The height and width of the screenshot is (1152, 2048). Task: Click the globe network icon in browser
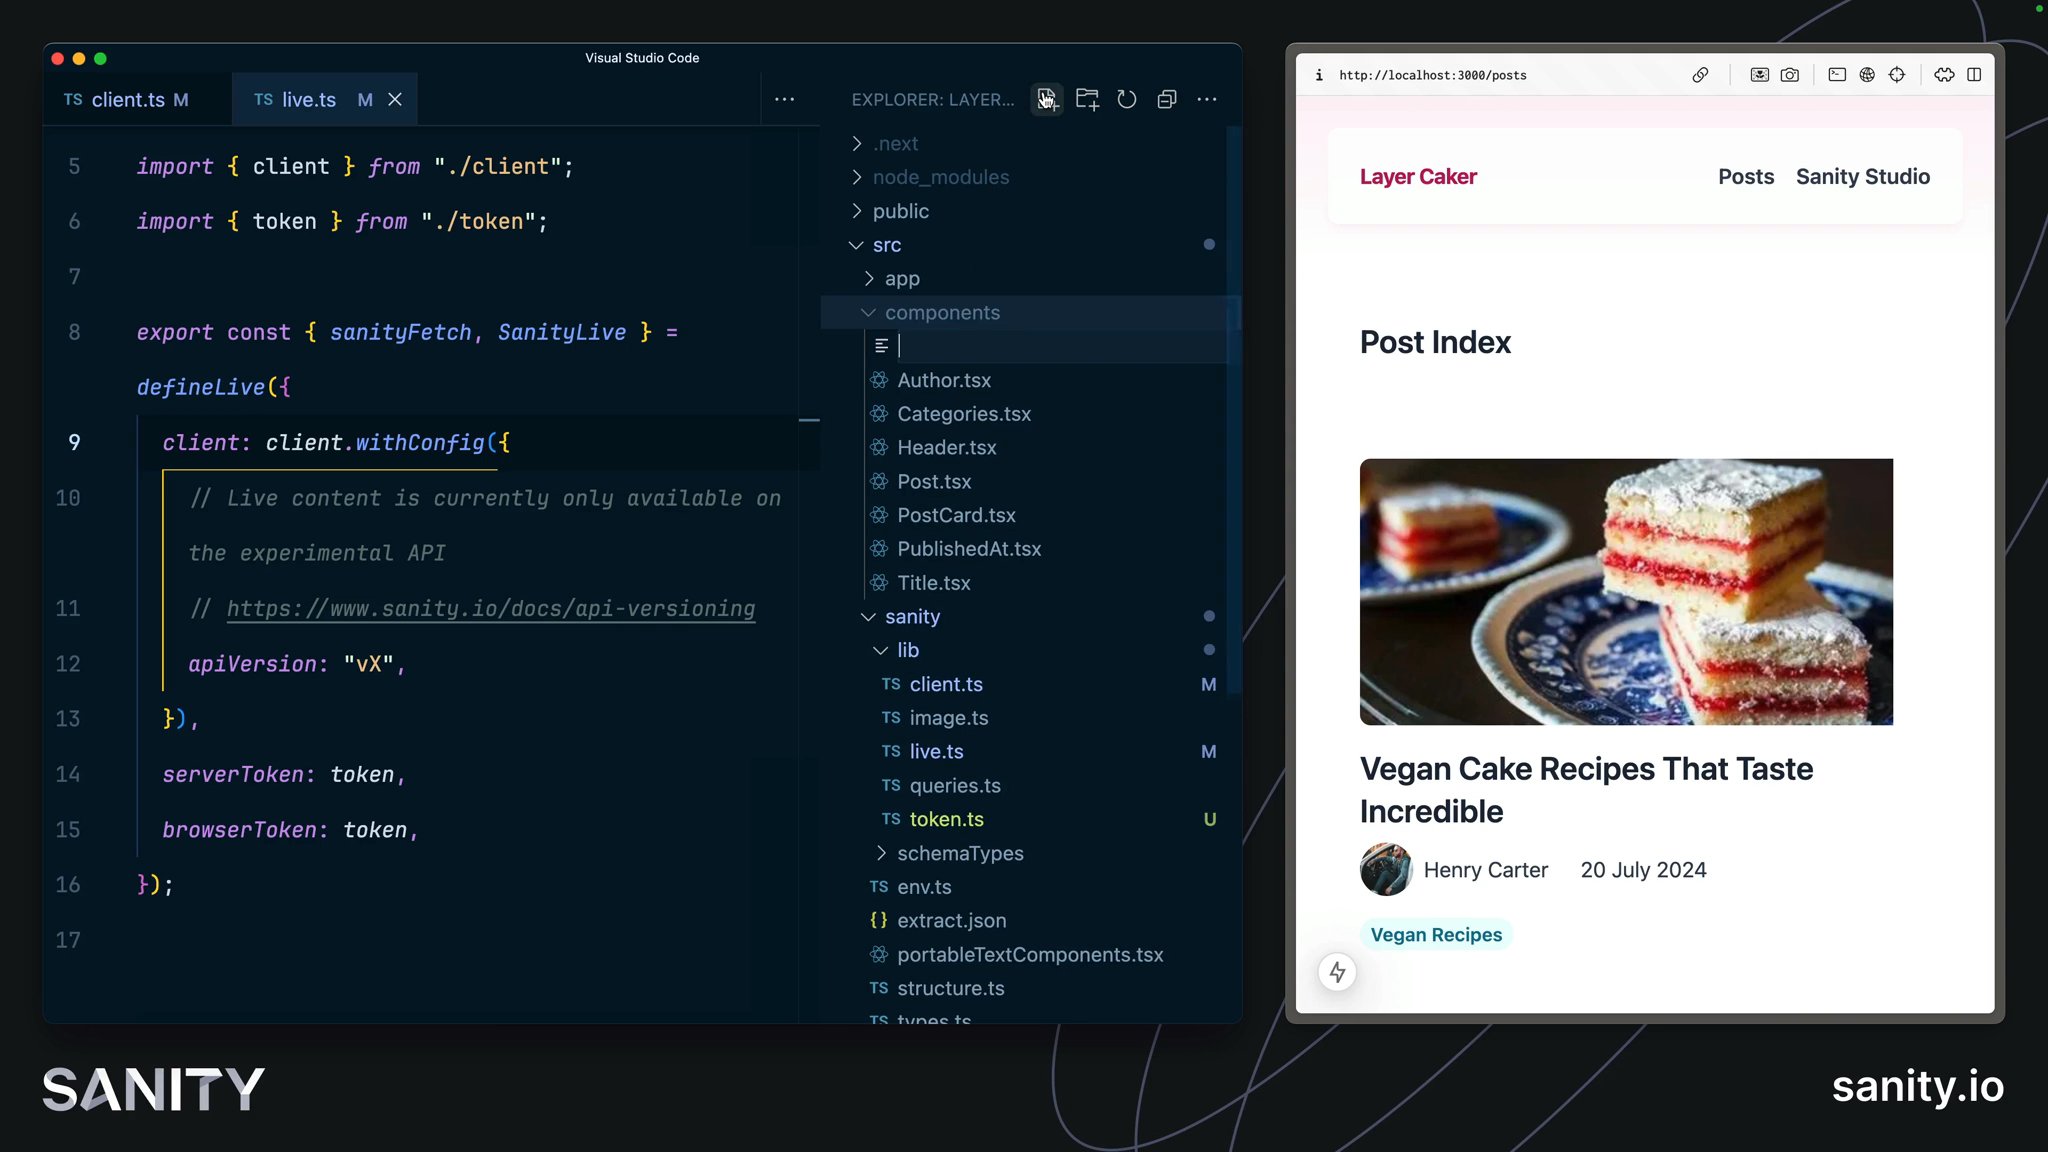point(1867,75)
